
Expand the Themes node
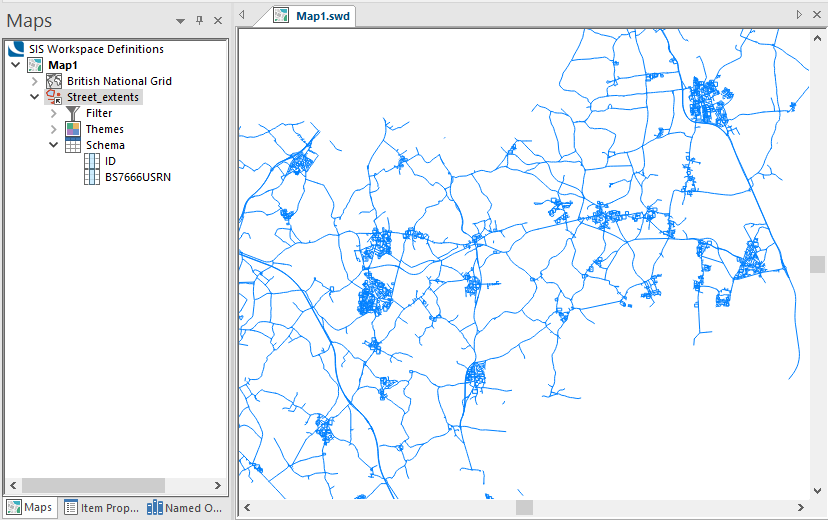pyautogui.click(x=54, y=129)
